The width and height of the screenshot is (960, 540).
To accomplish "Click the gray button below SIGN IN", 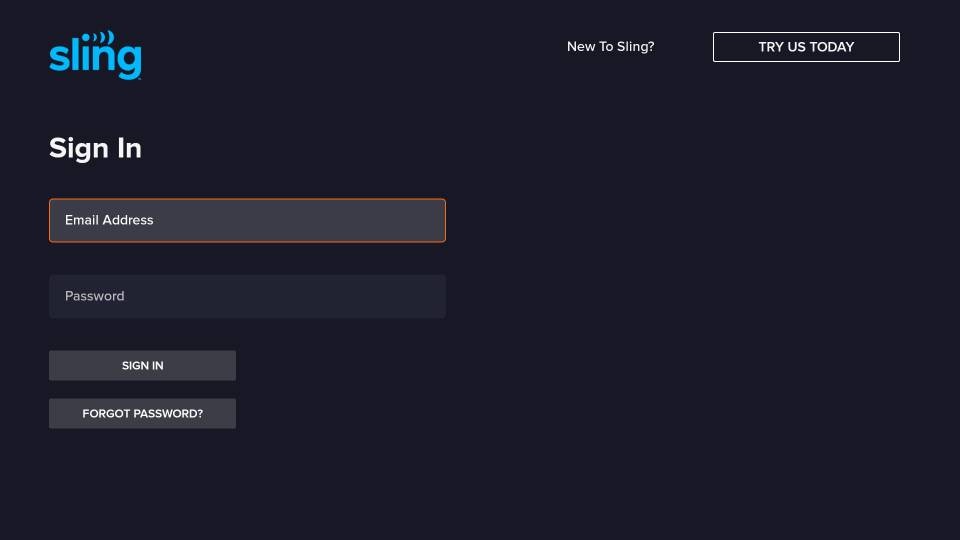I will [x=143, y=414].
